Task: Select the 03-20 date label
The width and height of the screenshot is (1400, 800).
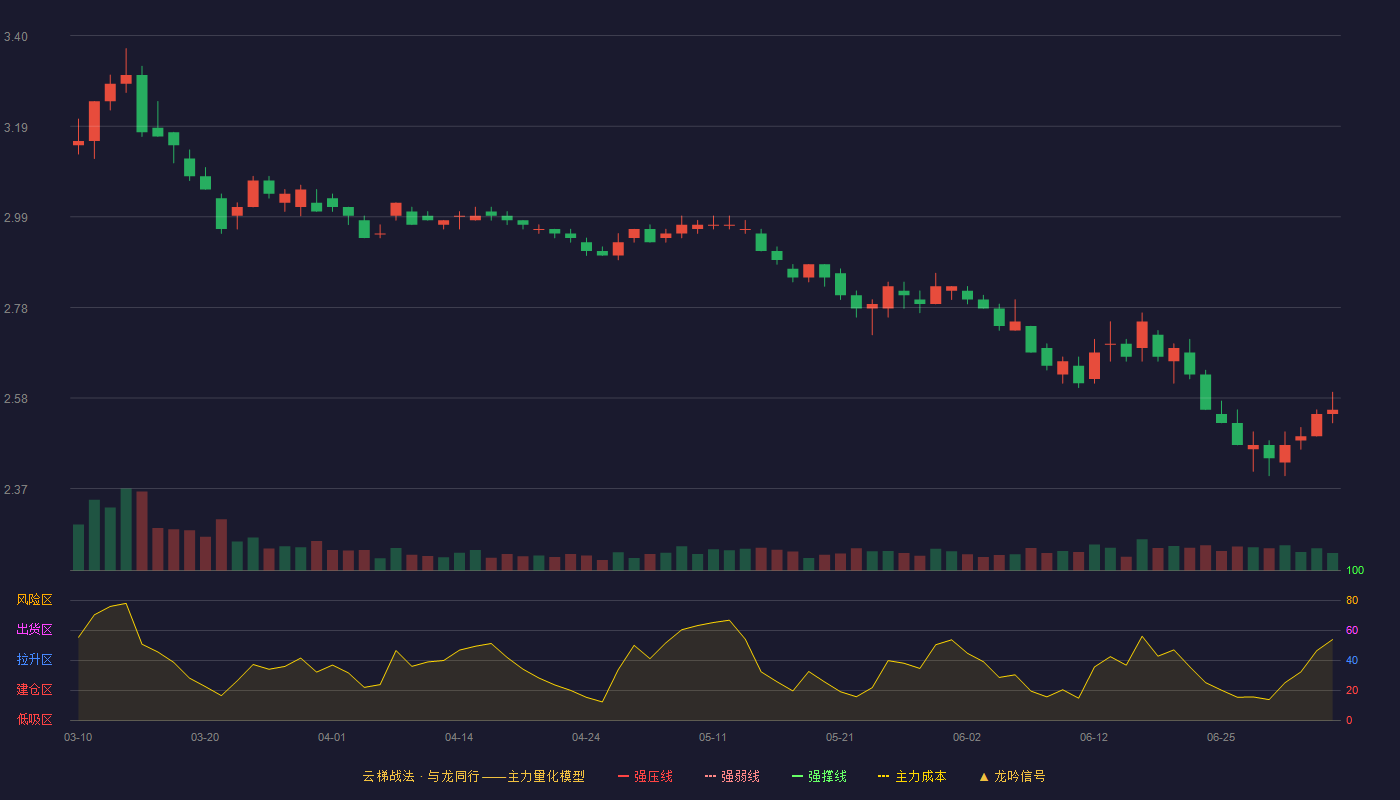Action: pos(205,737)
